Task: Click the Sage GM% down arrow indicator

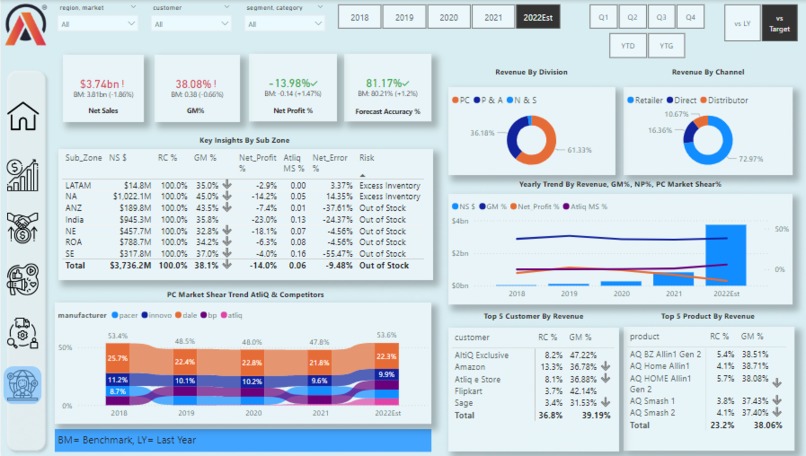Action: [x=606, y=402]
